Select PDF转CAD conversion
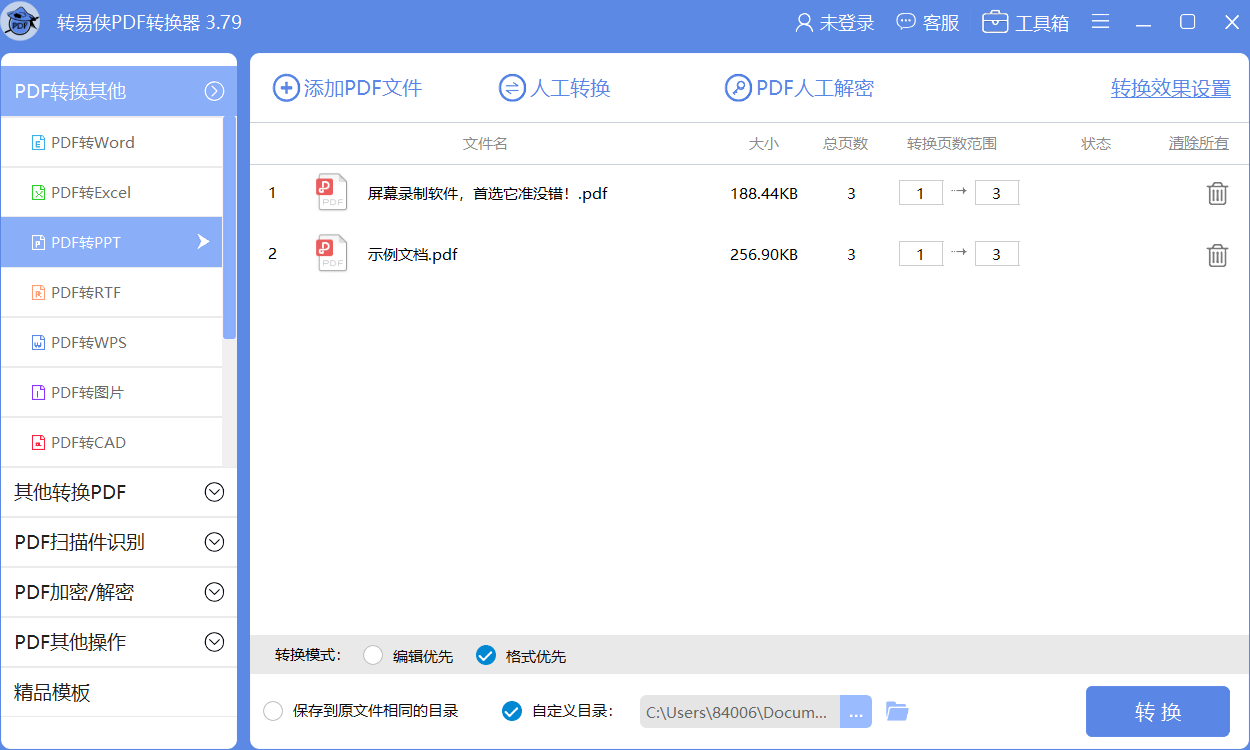This screenshot has height=750, width=1250. [x=111, y=442]
